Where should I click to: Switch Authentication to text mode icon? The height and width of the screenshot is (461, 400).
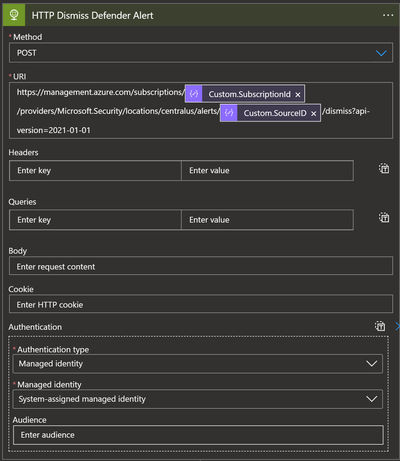coord(380,326)
